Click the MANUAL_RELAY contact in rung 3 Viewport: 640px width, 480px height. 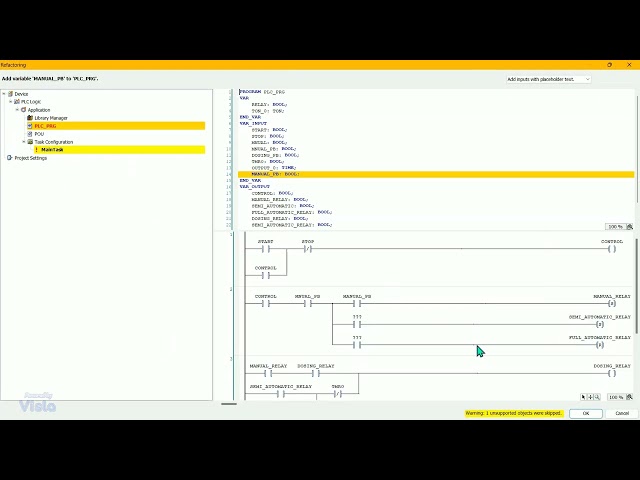point(268,373)
